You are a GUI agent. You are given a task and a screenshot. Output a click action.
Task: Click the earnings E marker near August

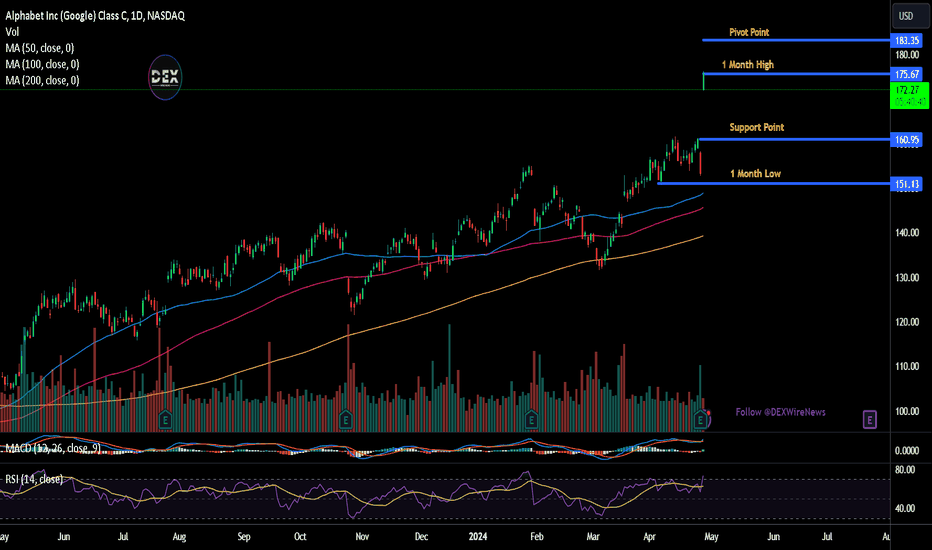(x=165, y=420)
